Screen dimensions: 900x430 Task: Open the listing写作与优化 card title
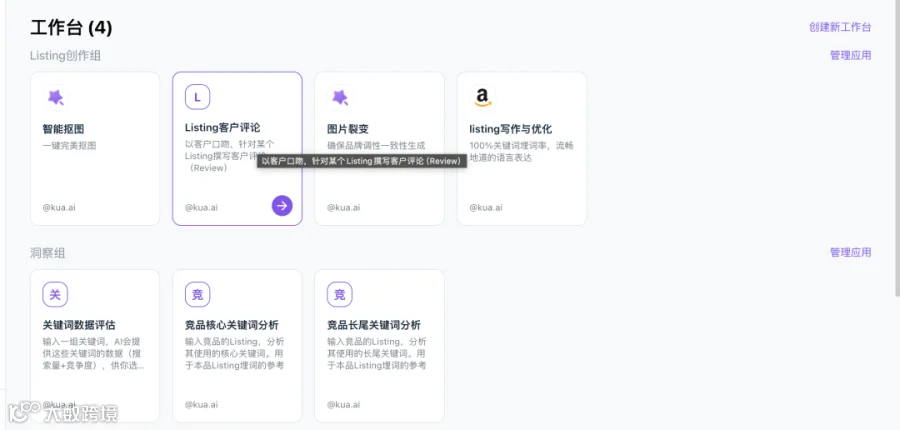tap(510, 129)
